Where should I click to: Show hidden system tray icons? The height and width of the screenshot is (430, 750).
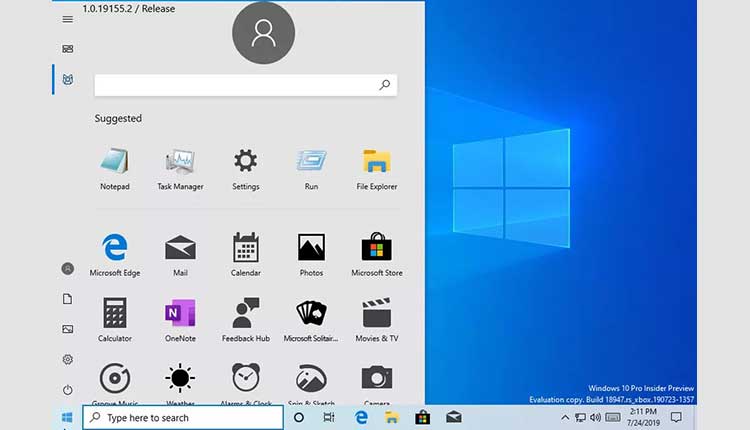565,418
